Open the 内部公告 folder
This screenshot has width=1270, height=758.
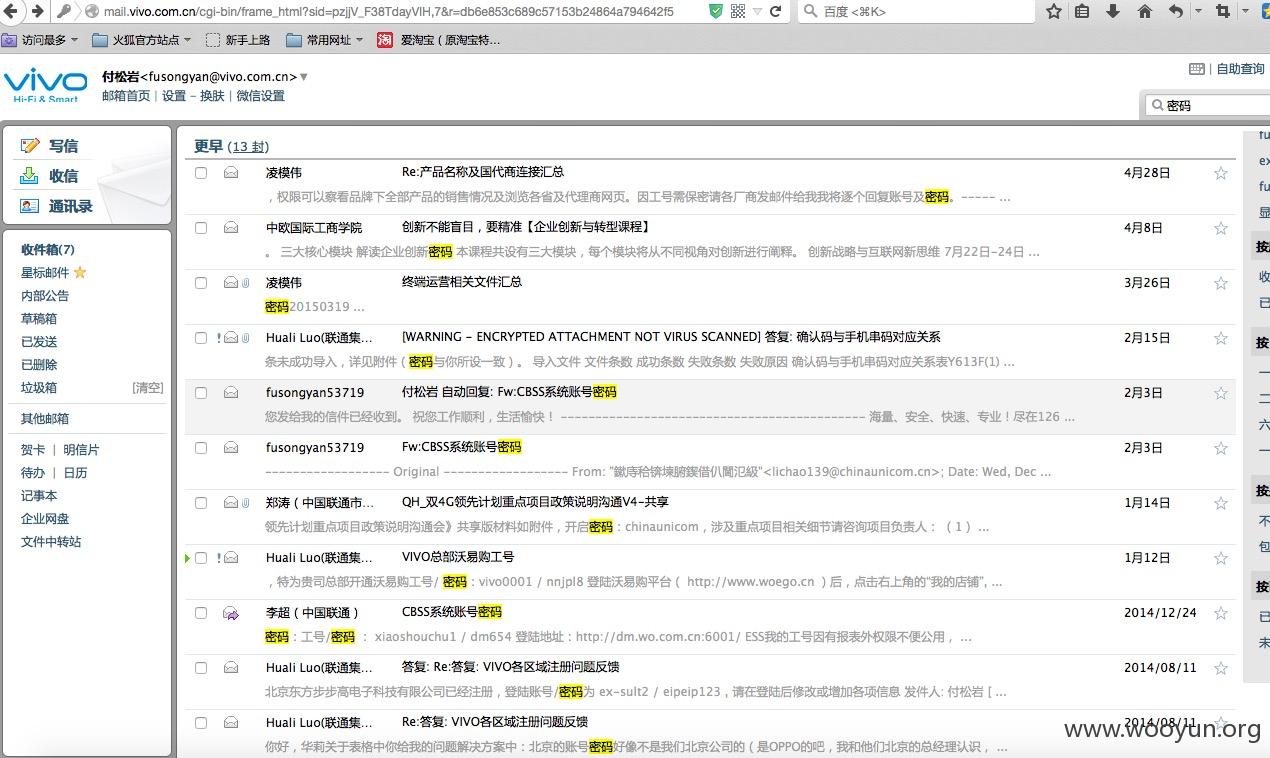click(45, 296)
